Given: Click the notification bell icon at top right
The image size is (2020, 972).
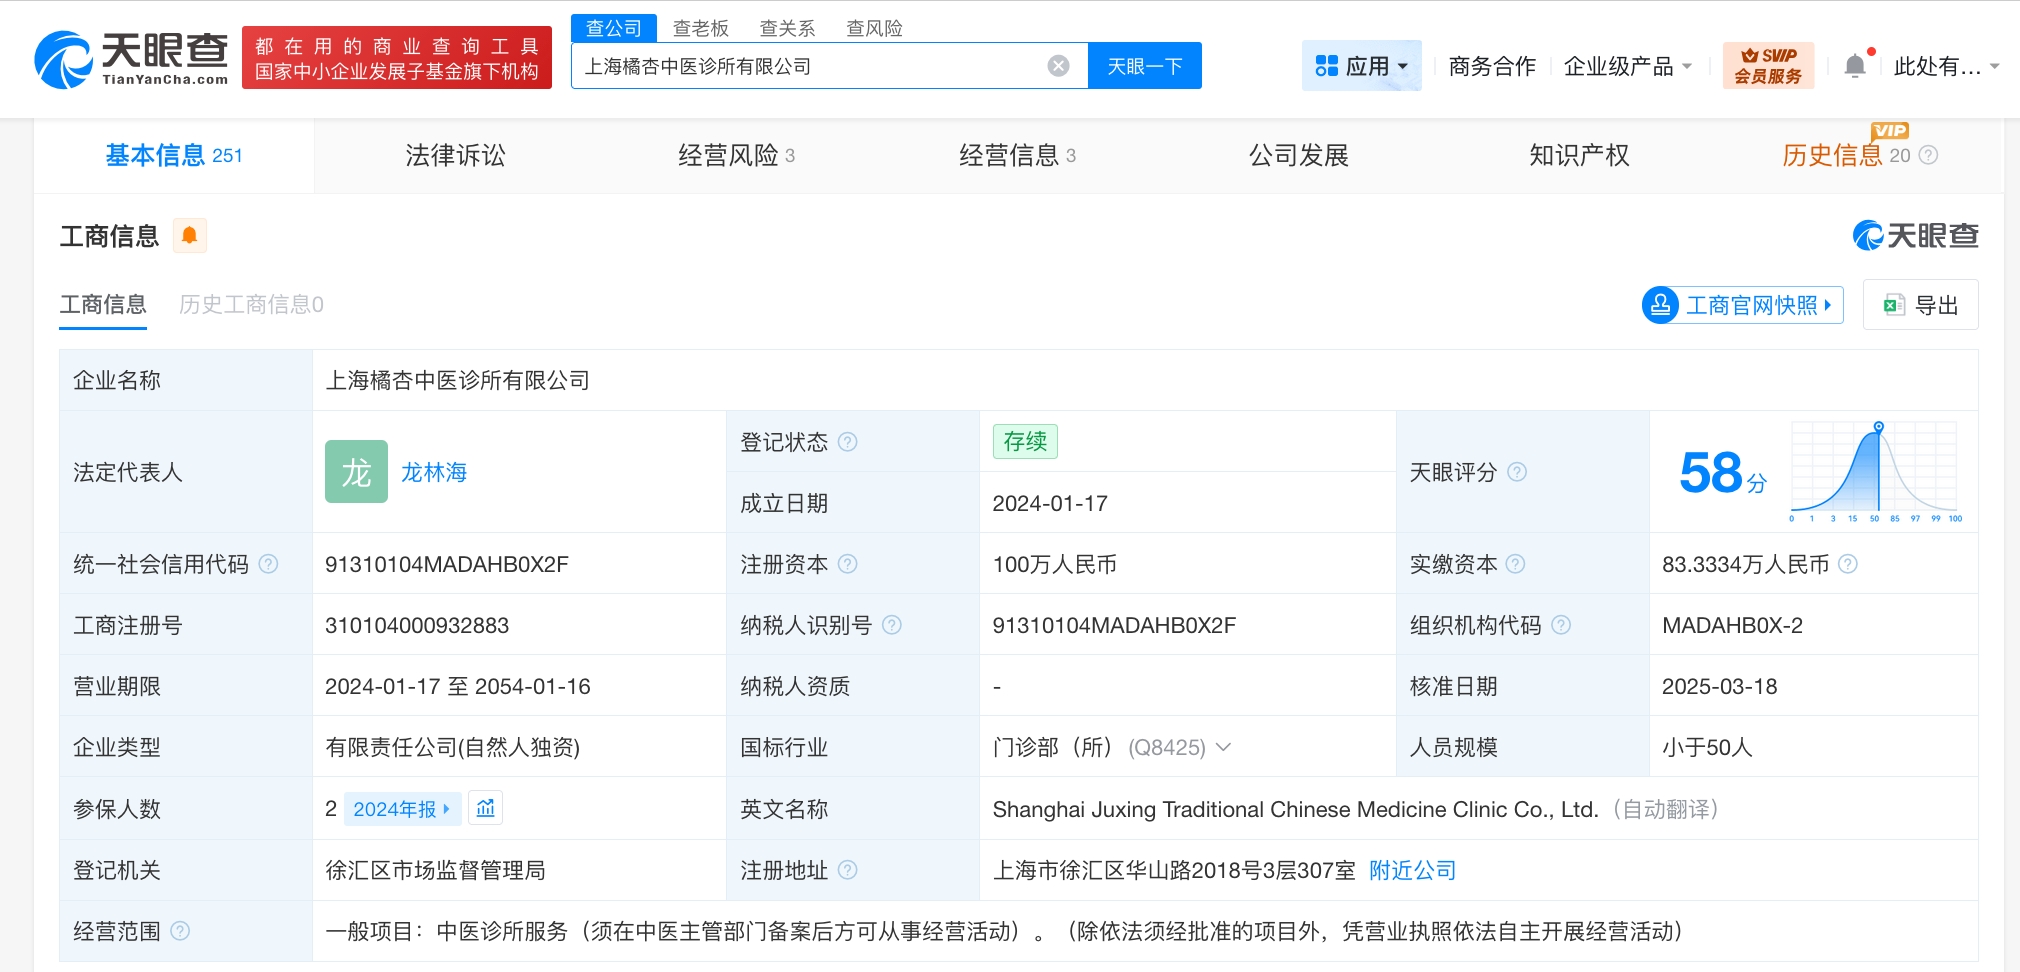Looking at the screenshot, I should 1857,63.
